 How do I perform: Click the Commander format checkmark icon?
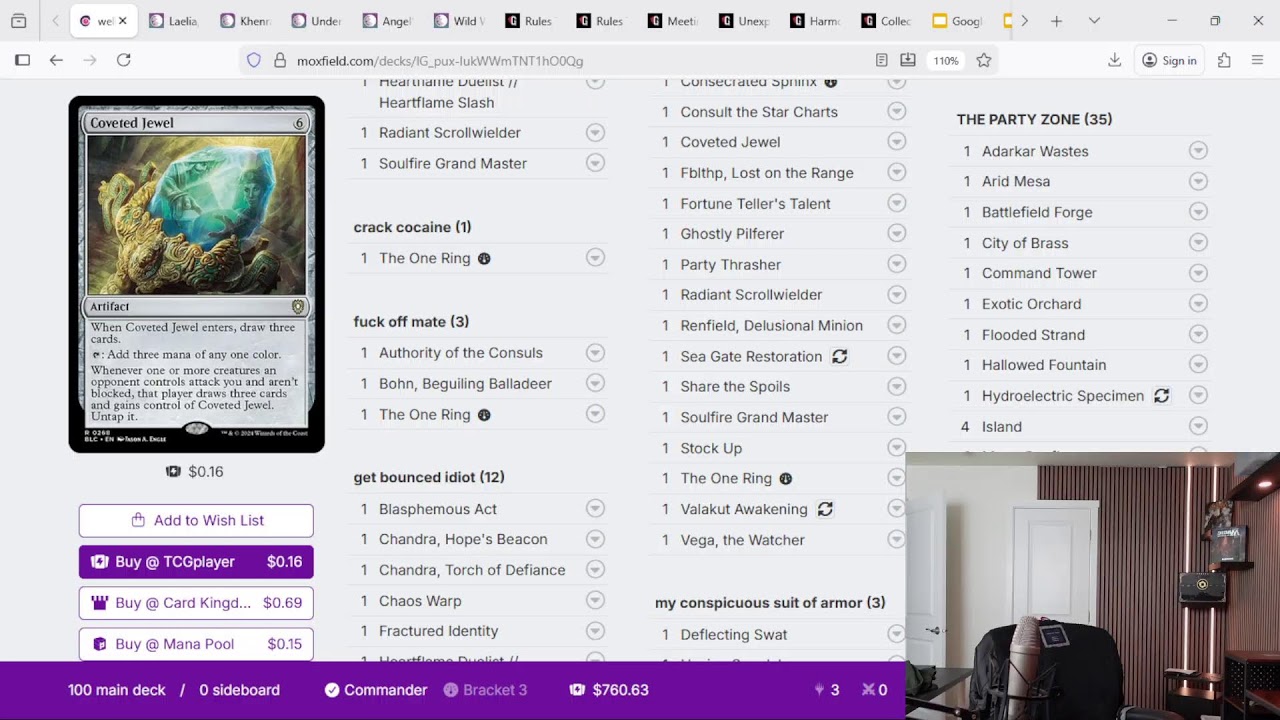pyautogui.click(x=332, y=690)
